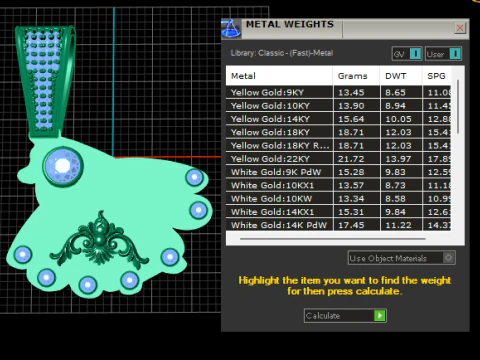The image size is (480, 360).
Task: Click the green arrow on Calculate
Action: click(x=380, y=315)
